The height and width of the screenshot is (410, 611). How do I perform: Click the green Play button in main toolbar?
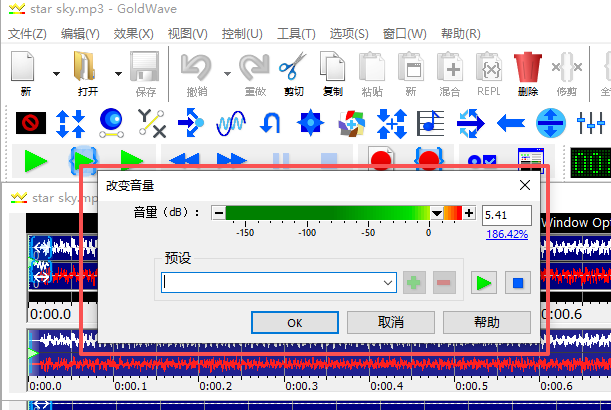click(x=35, y=161)
